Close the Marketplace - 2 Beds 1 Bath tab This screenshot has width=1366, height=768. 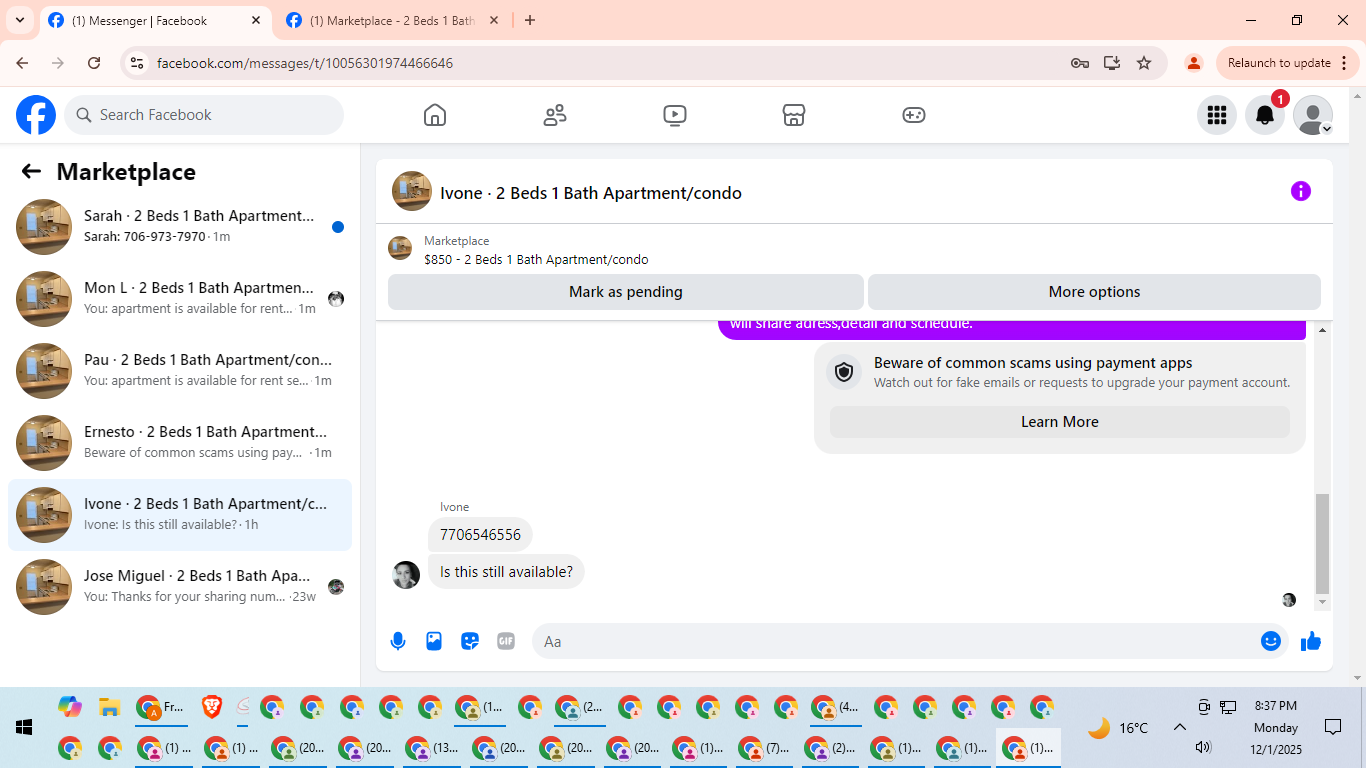(x=494, y=20)
